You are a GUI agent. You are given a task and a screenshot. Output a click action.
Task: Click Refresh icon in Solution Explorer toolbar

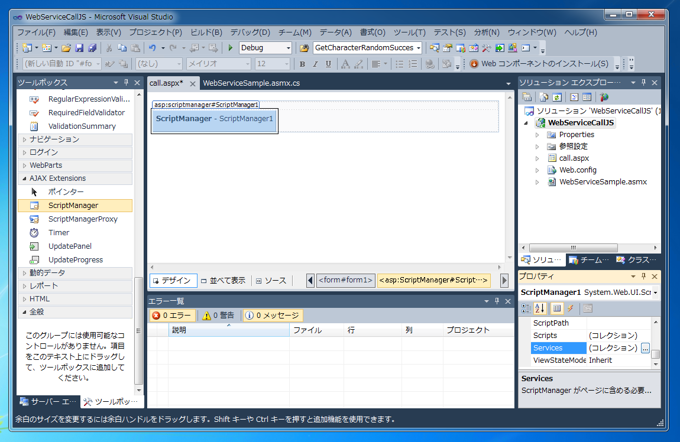(x=557, y=97)
